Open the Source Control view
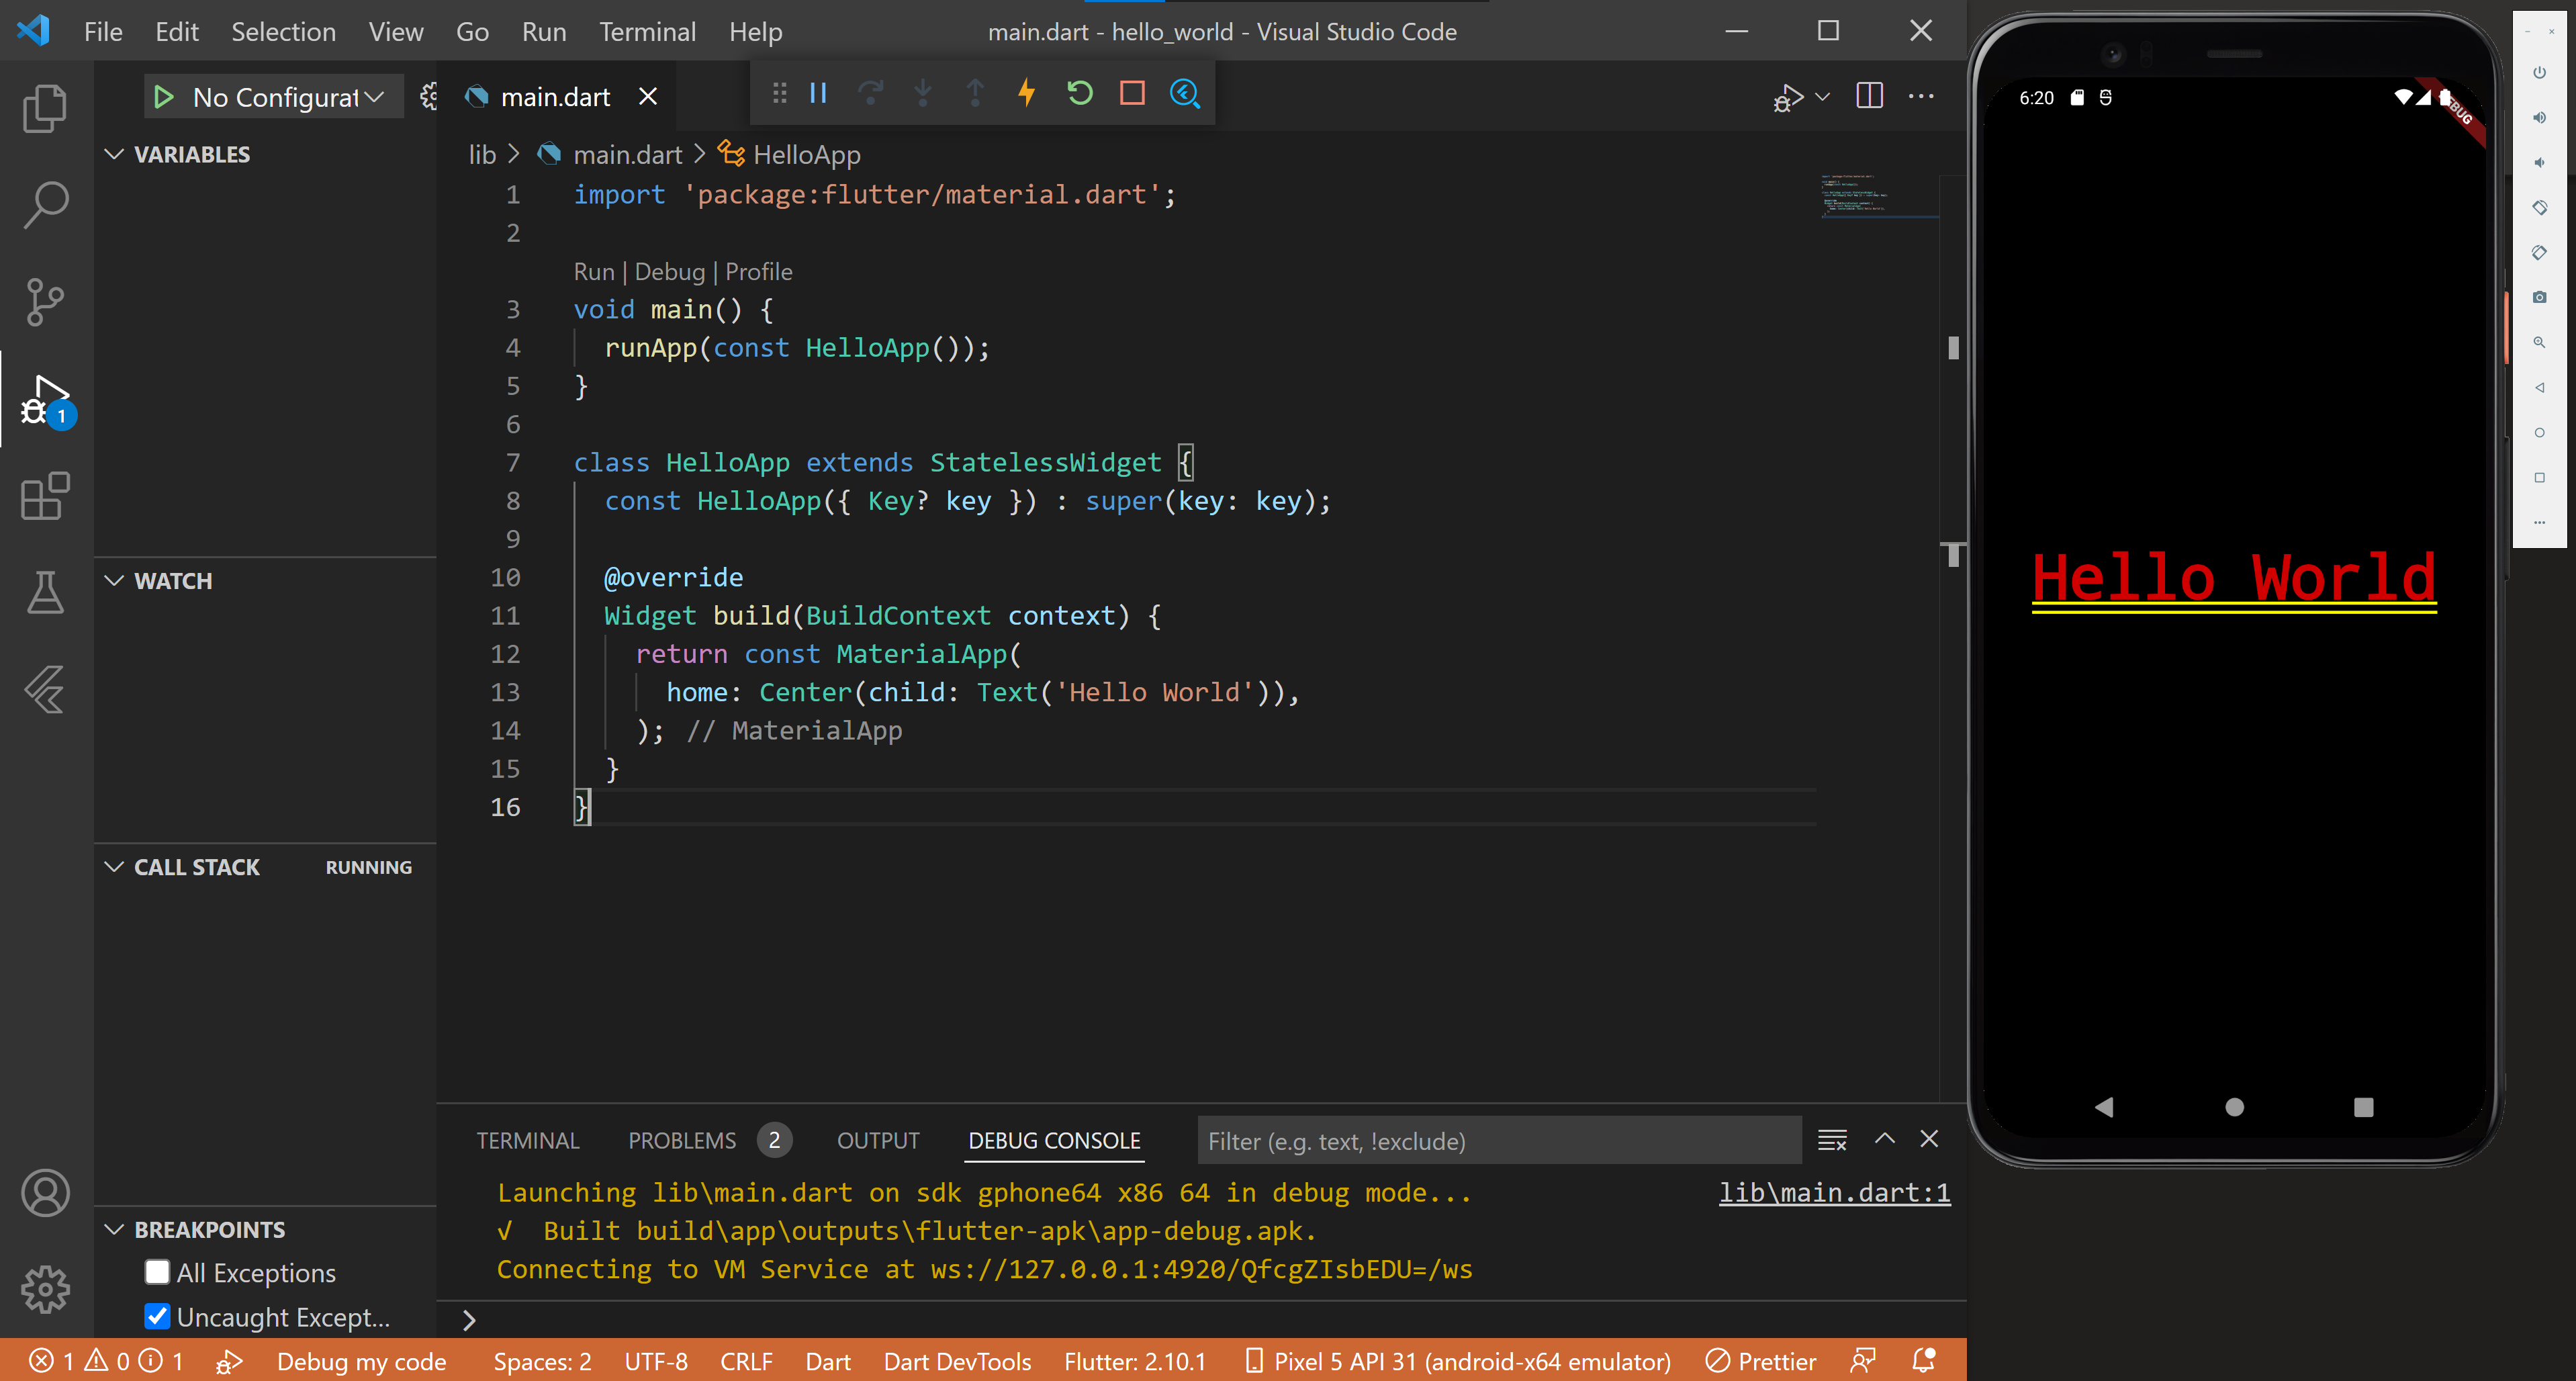This screenshot has width=2576, height=1381. click(45, 302)
